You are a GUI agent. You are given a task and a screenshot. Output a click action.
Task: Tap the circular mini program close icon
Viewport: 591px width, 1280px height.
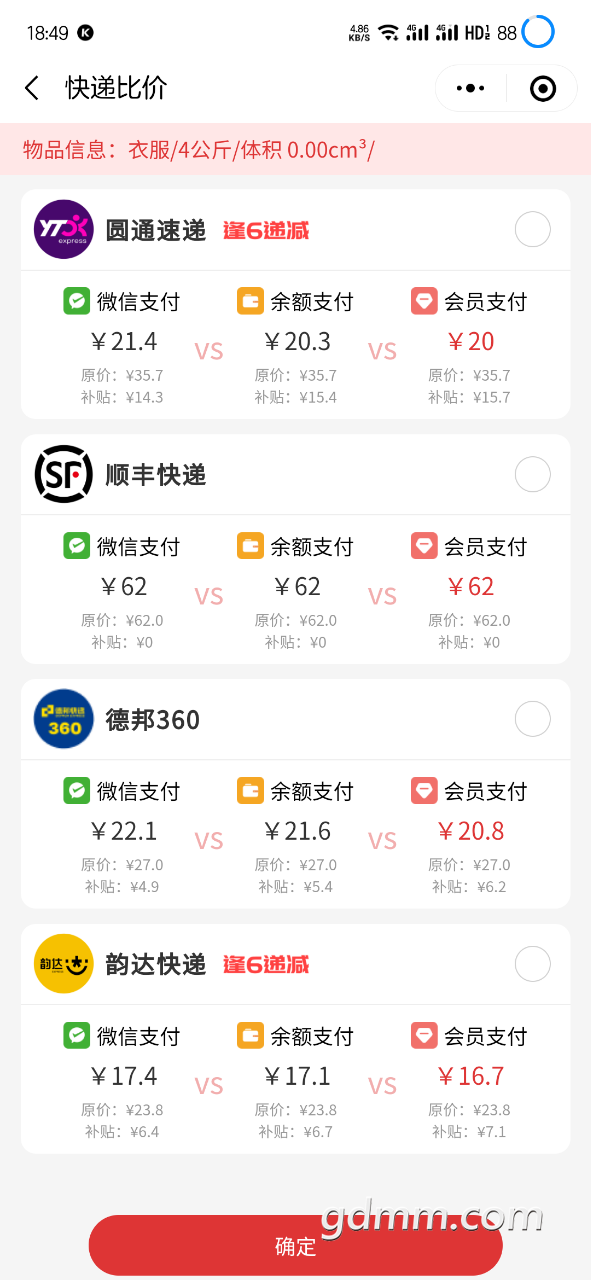coord(542,88)
